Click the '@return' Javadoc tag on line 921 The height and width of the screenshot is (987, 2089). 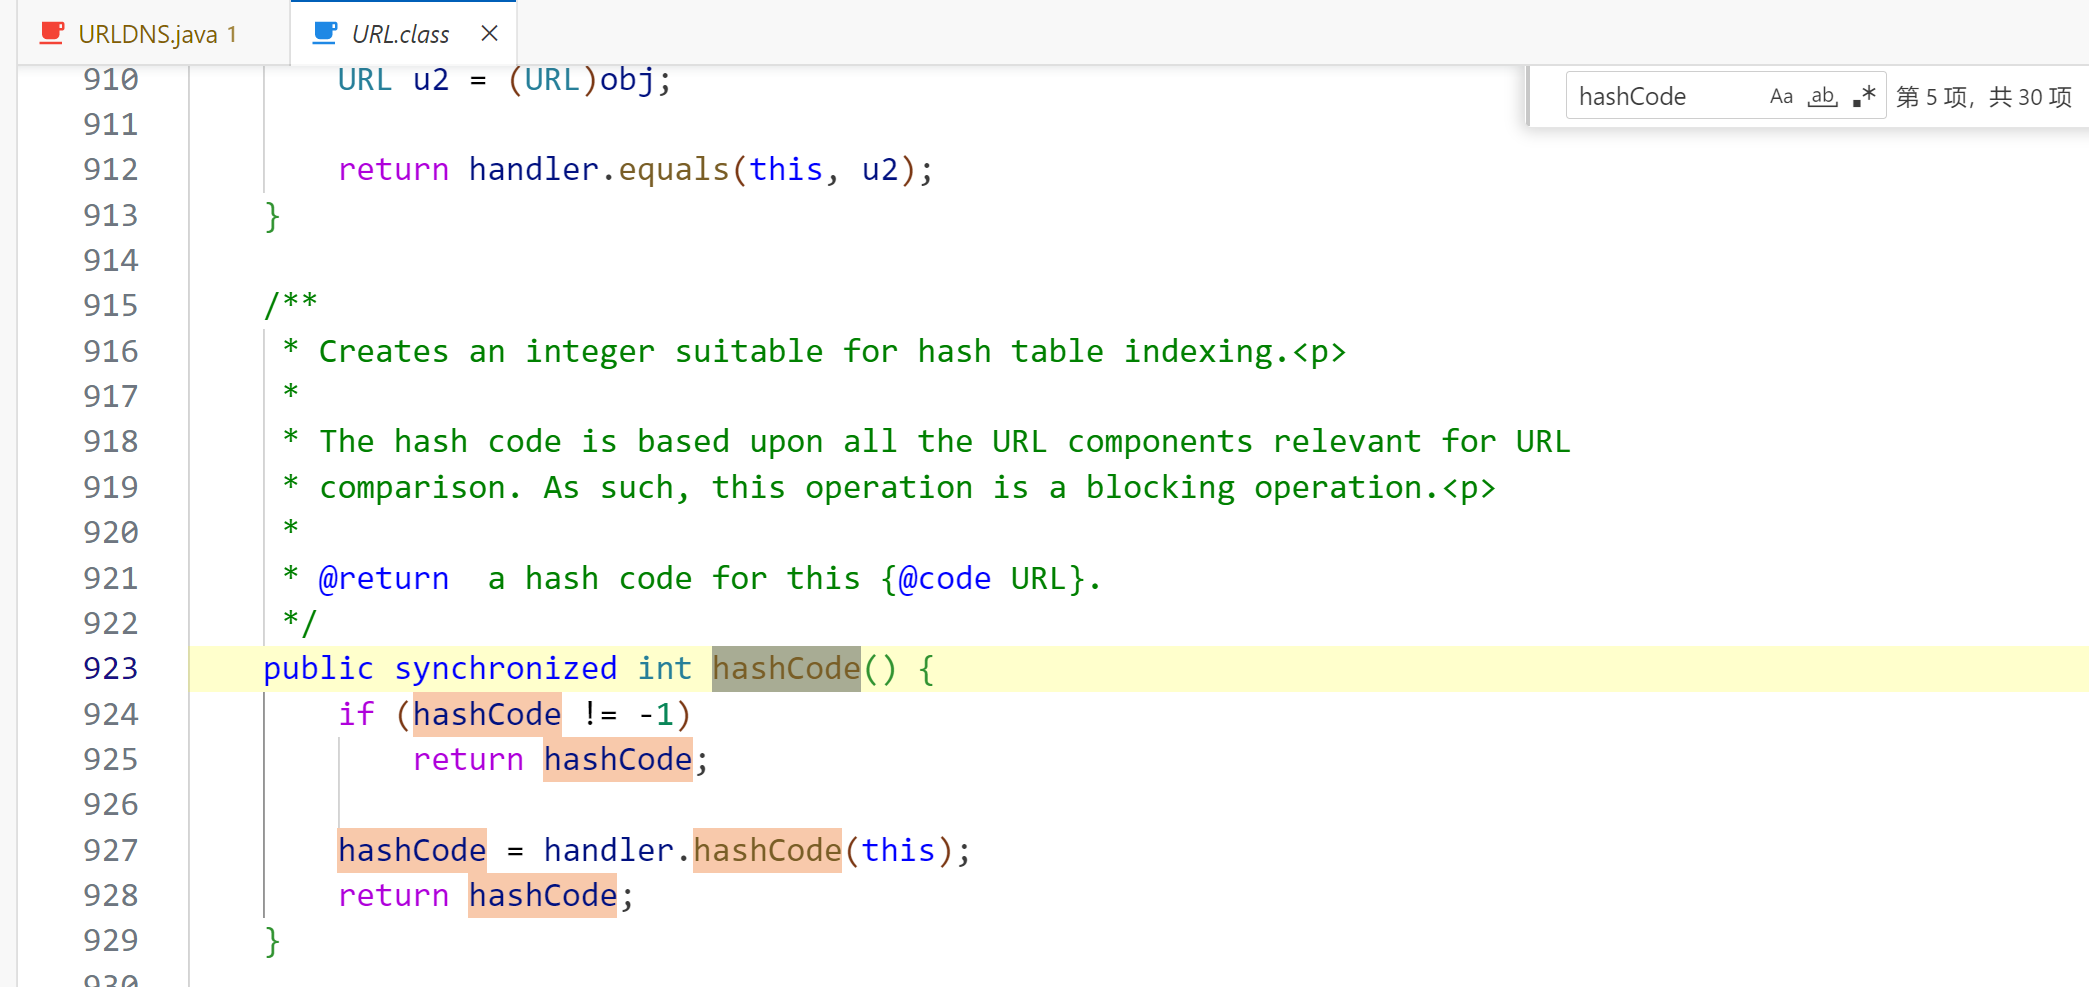point(384,578)
